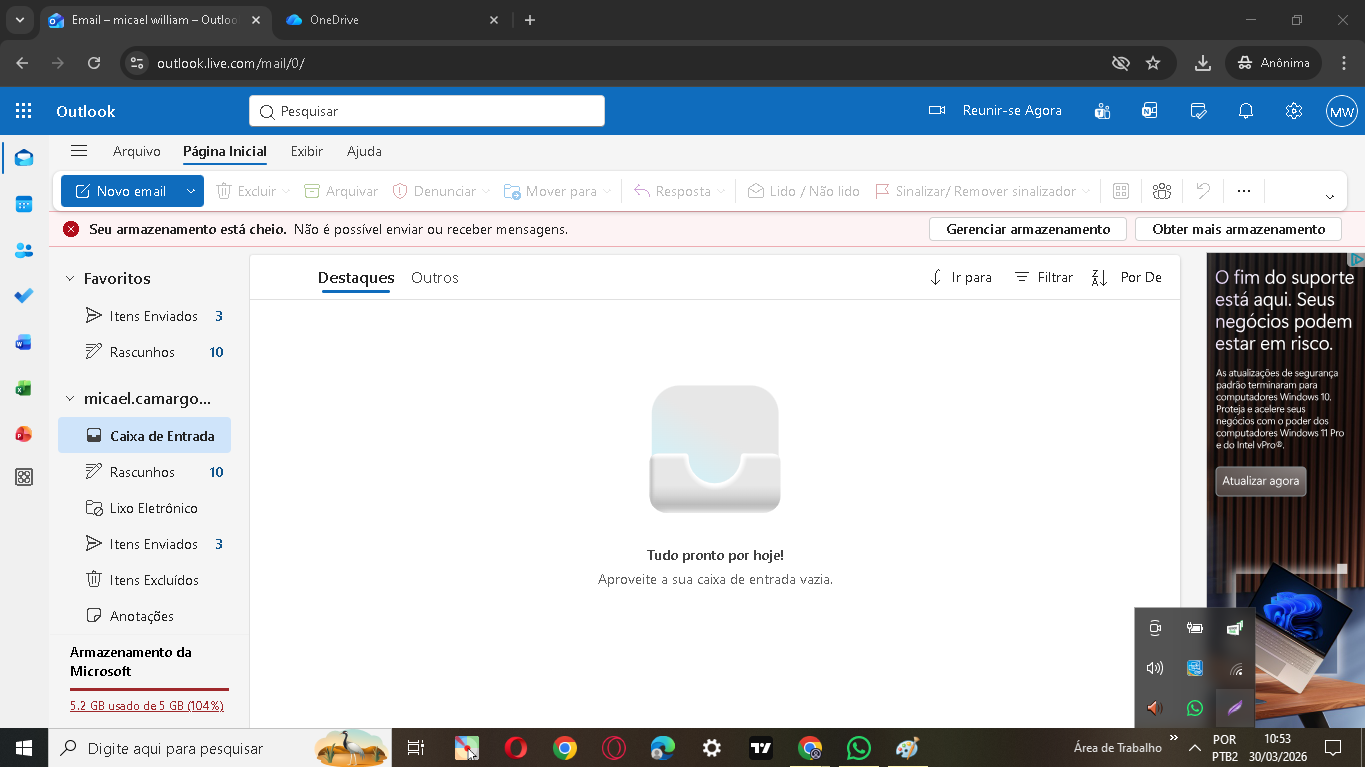Click the Reunir-se Agora button
The height and width of the screenshot is (767, 1365).
996,111
